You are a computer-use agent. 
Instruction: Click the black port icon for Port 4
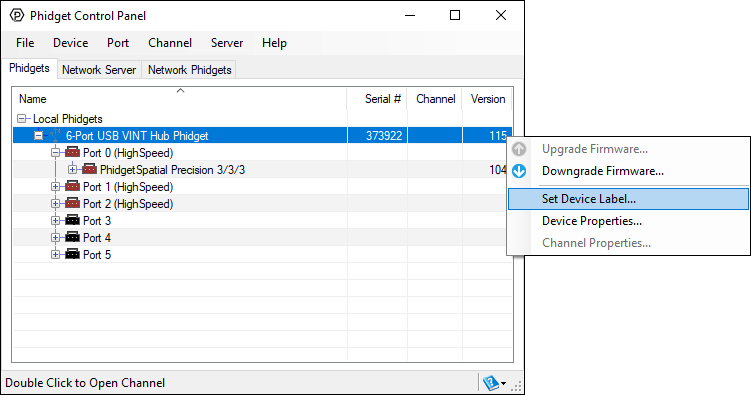click(x=72, y=237)
